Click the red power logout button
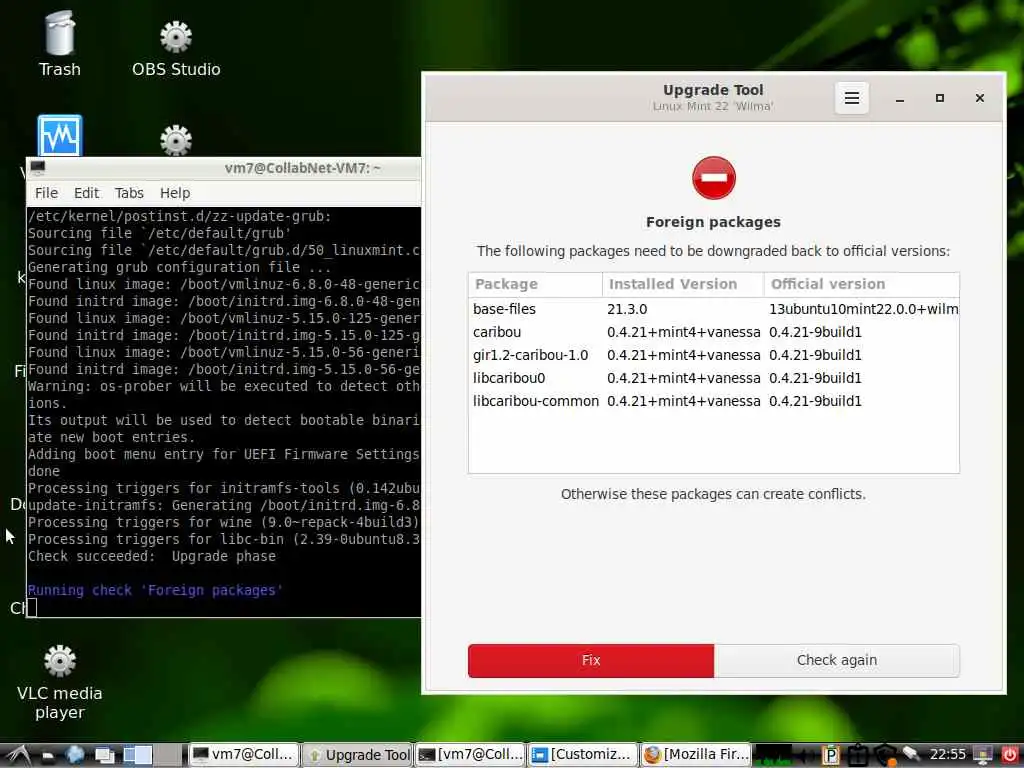Image resolution: width=1024 pixels, height=768 pixels. click(1009, 755)
